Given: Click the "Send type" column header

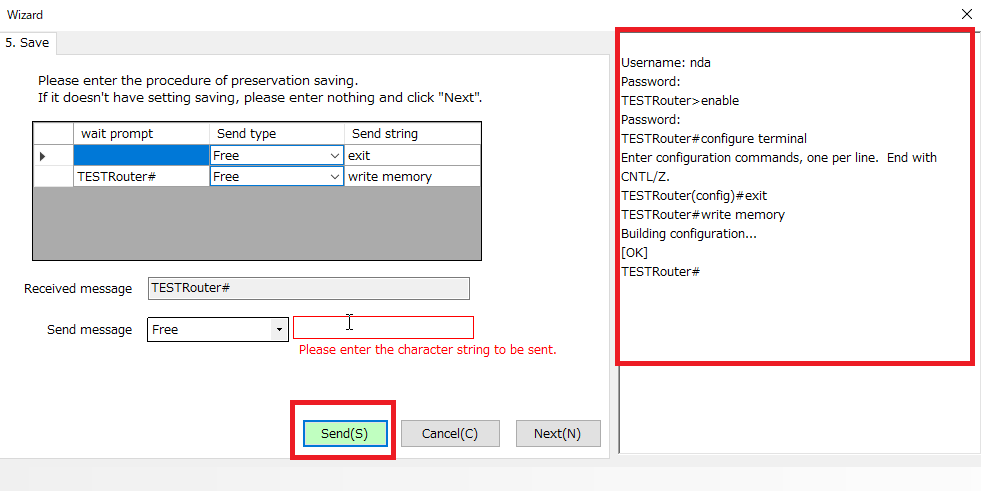Looking at the screenshot, I should 277,134.
